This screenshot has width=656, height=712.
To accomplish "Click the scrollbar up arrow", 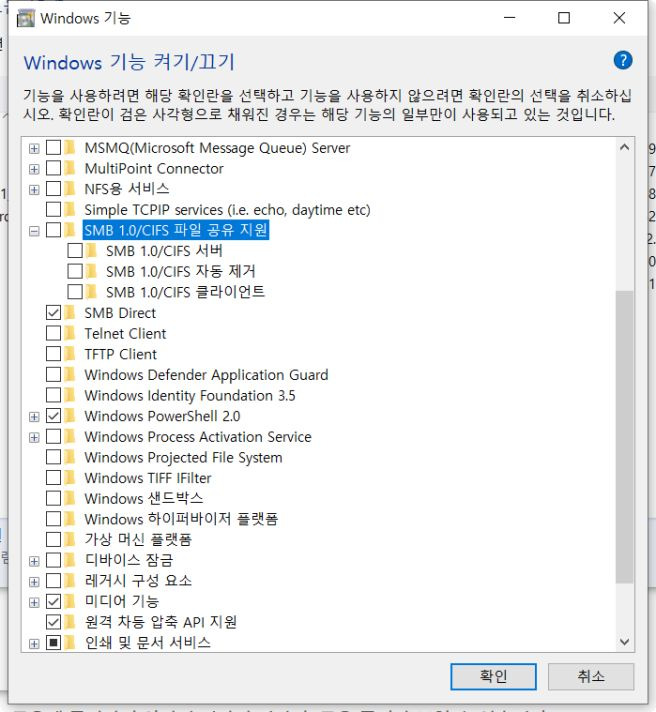I will 624,147.
